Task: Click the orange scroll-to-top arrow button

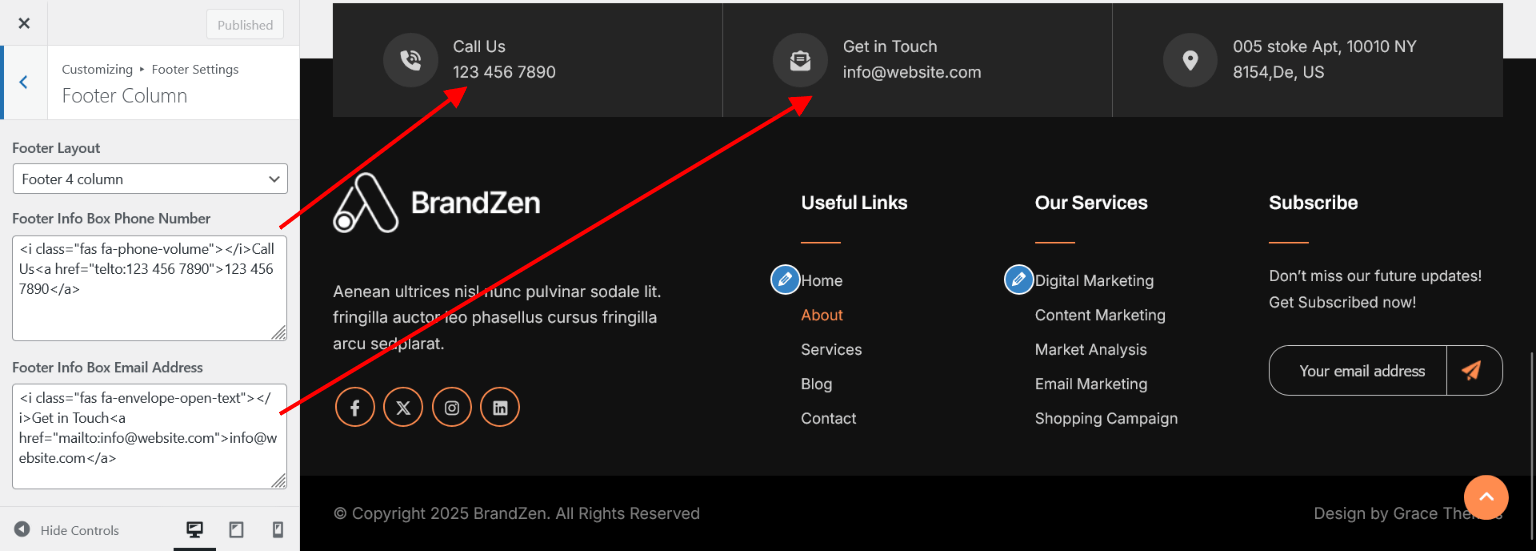Action: (1486, 497)
